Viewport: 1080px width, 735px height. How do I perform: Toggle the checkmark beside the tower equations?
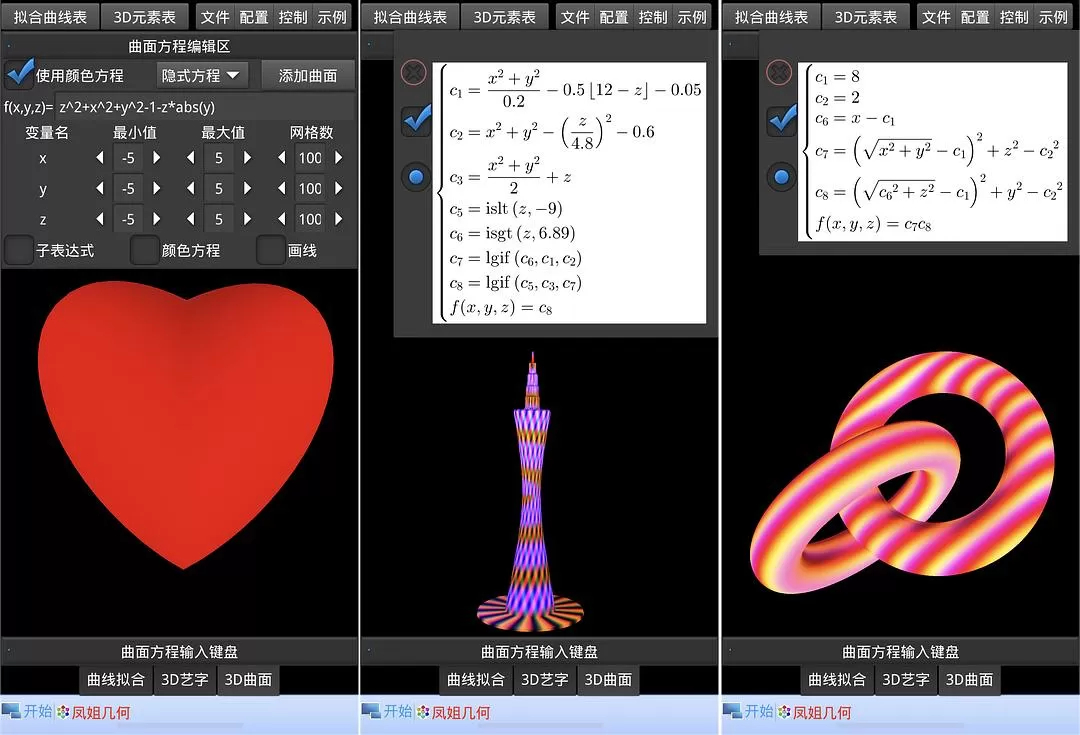tap(415, 120)
